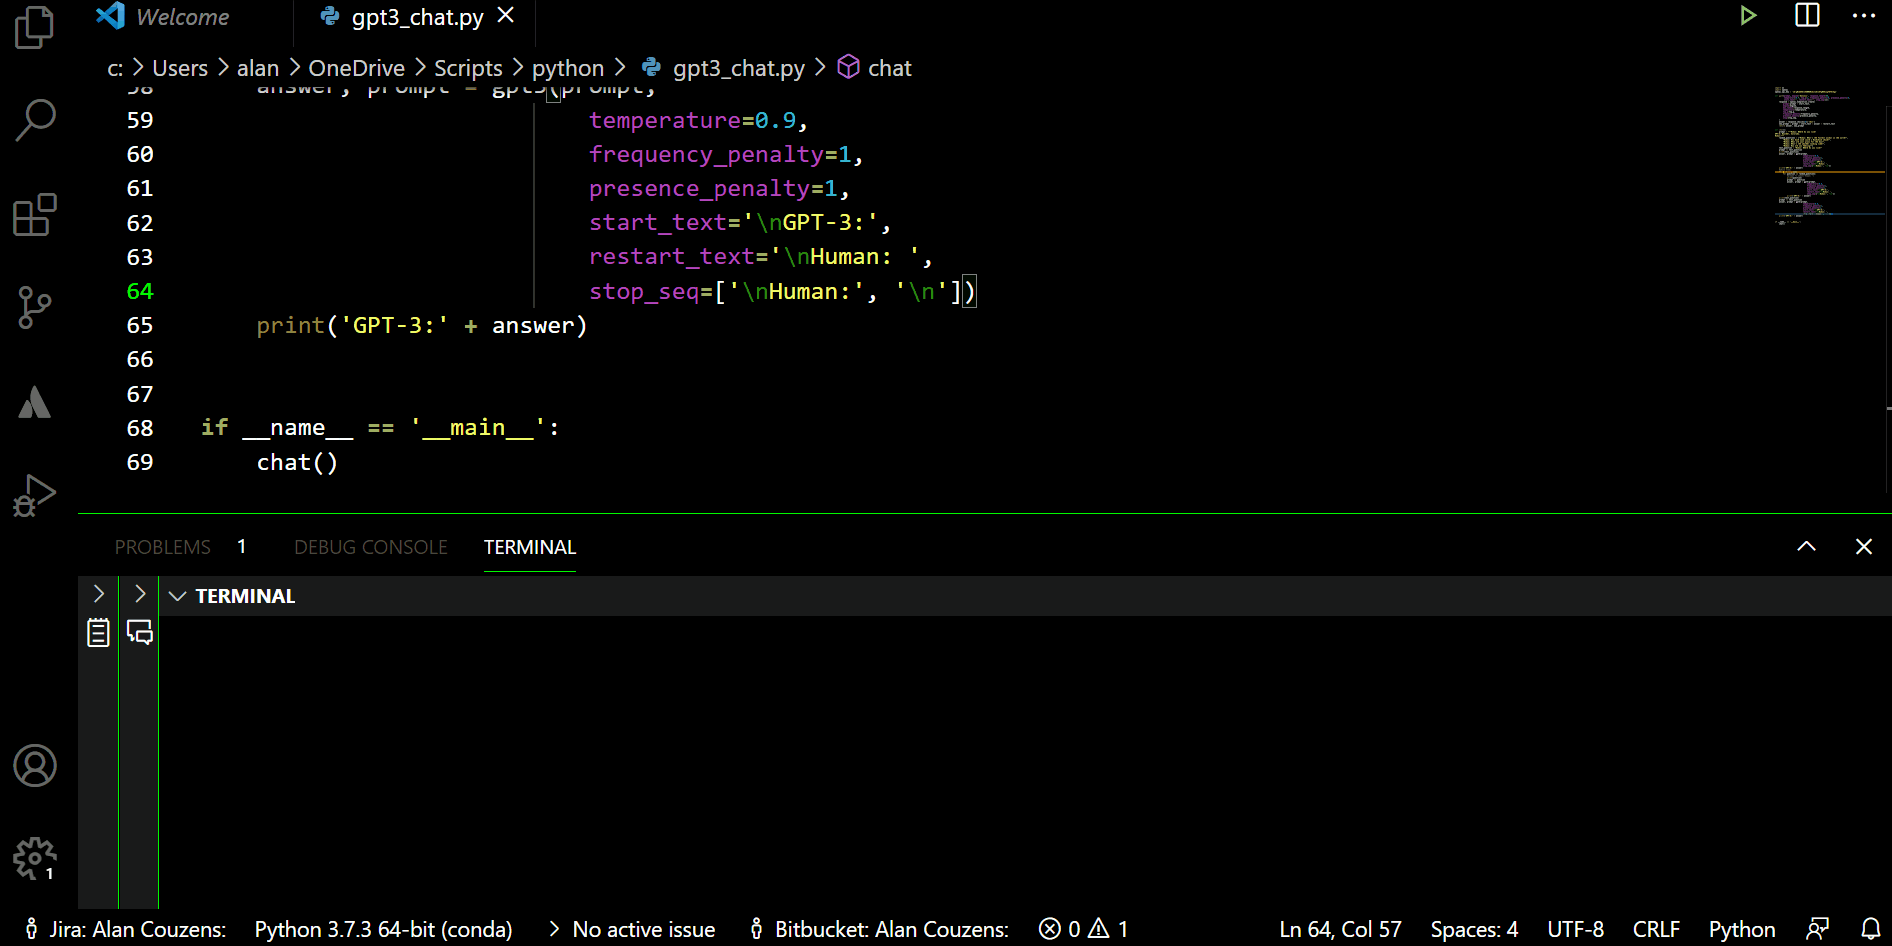Collapse the TERMINAL section chevron
The width and height of the screenshot is (1892, 946).
pos(178,596)
